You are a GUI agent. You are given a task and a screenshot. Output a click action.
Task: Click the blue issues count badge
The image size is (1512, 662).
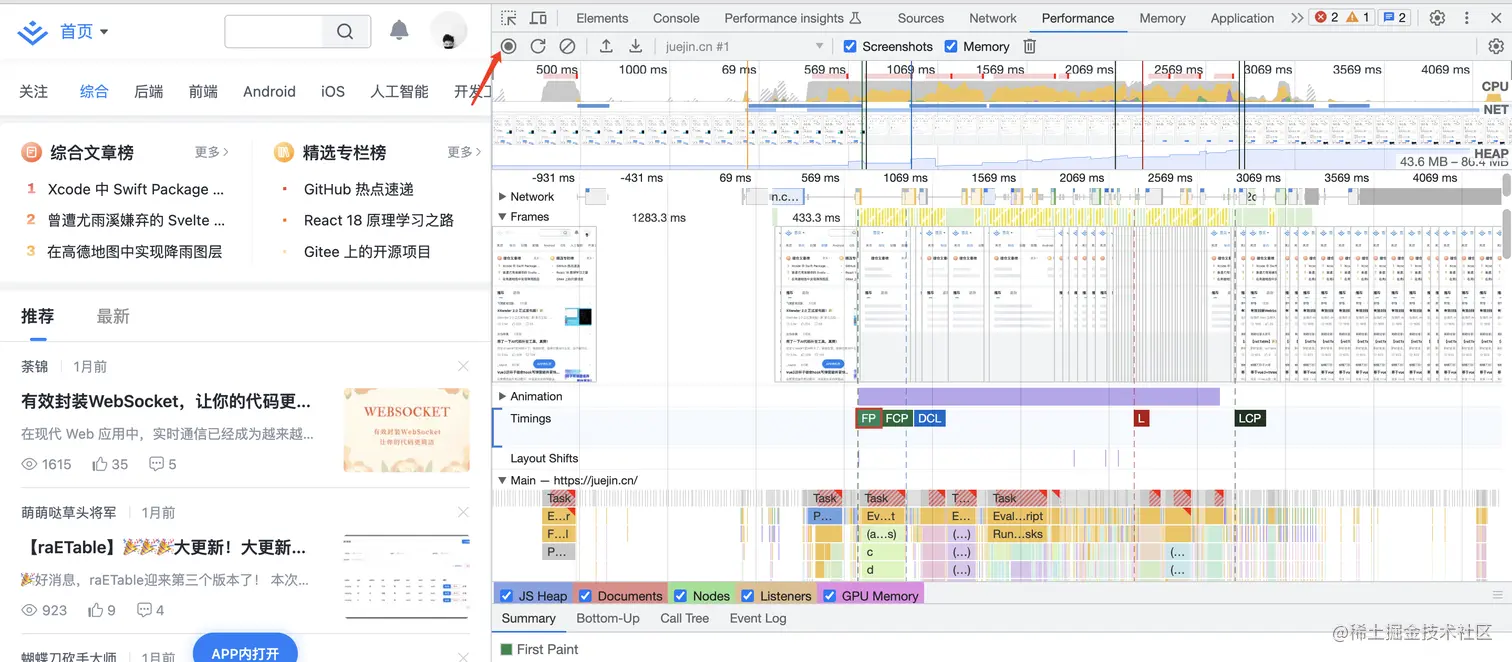point(1393,18)
